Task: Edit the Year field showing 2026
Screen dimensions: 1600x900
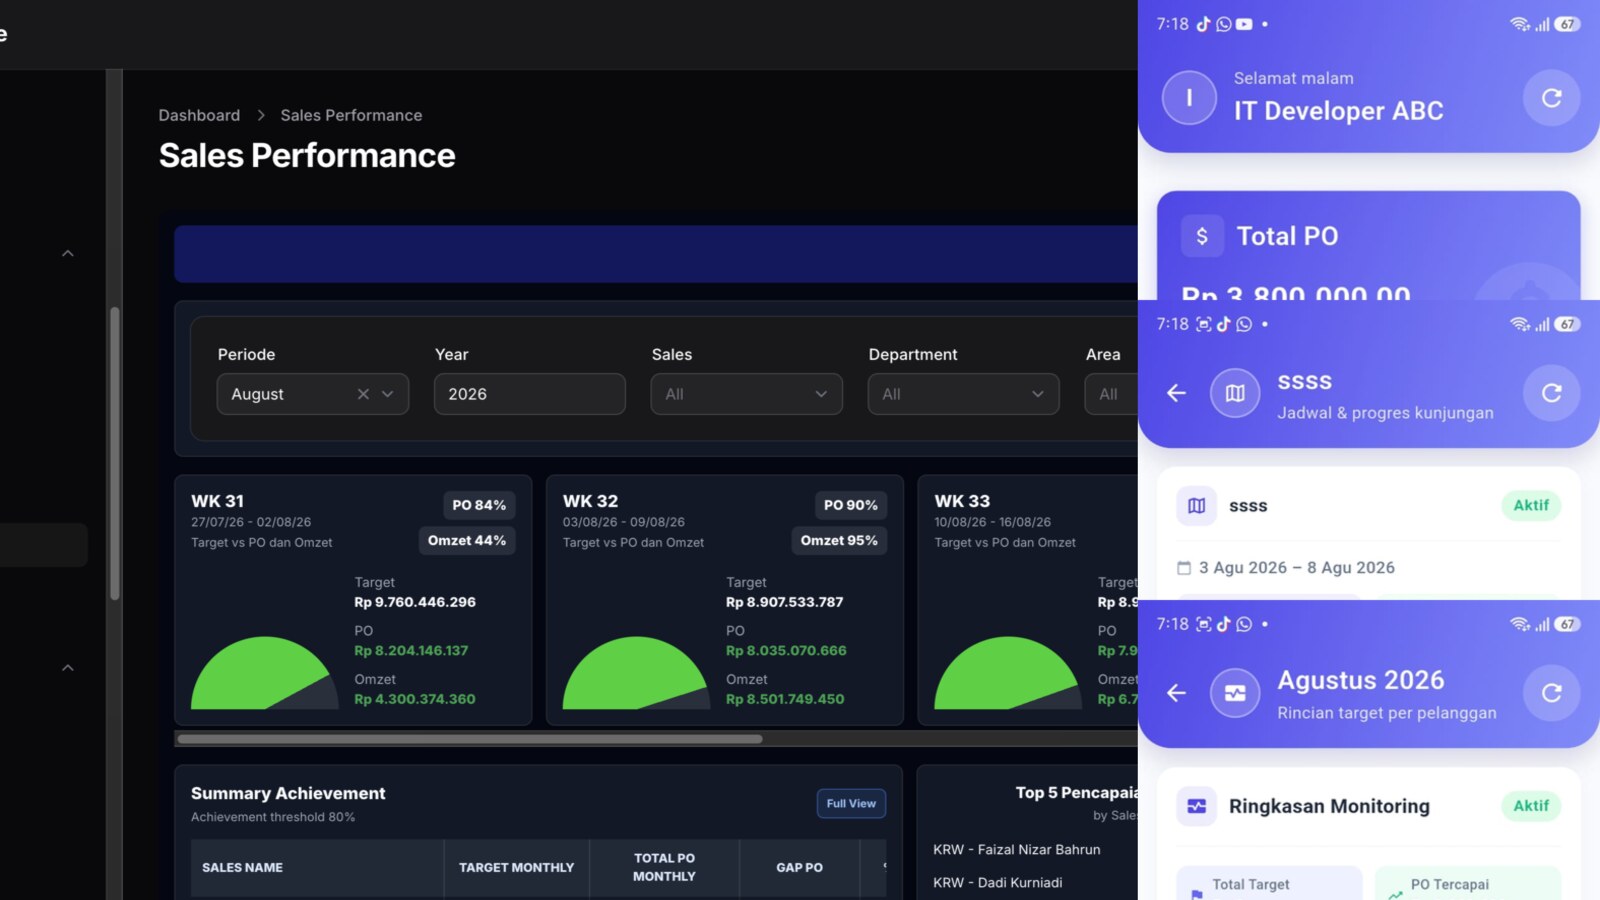Action: coord(530,394)
